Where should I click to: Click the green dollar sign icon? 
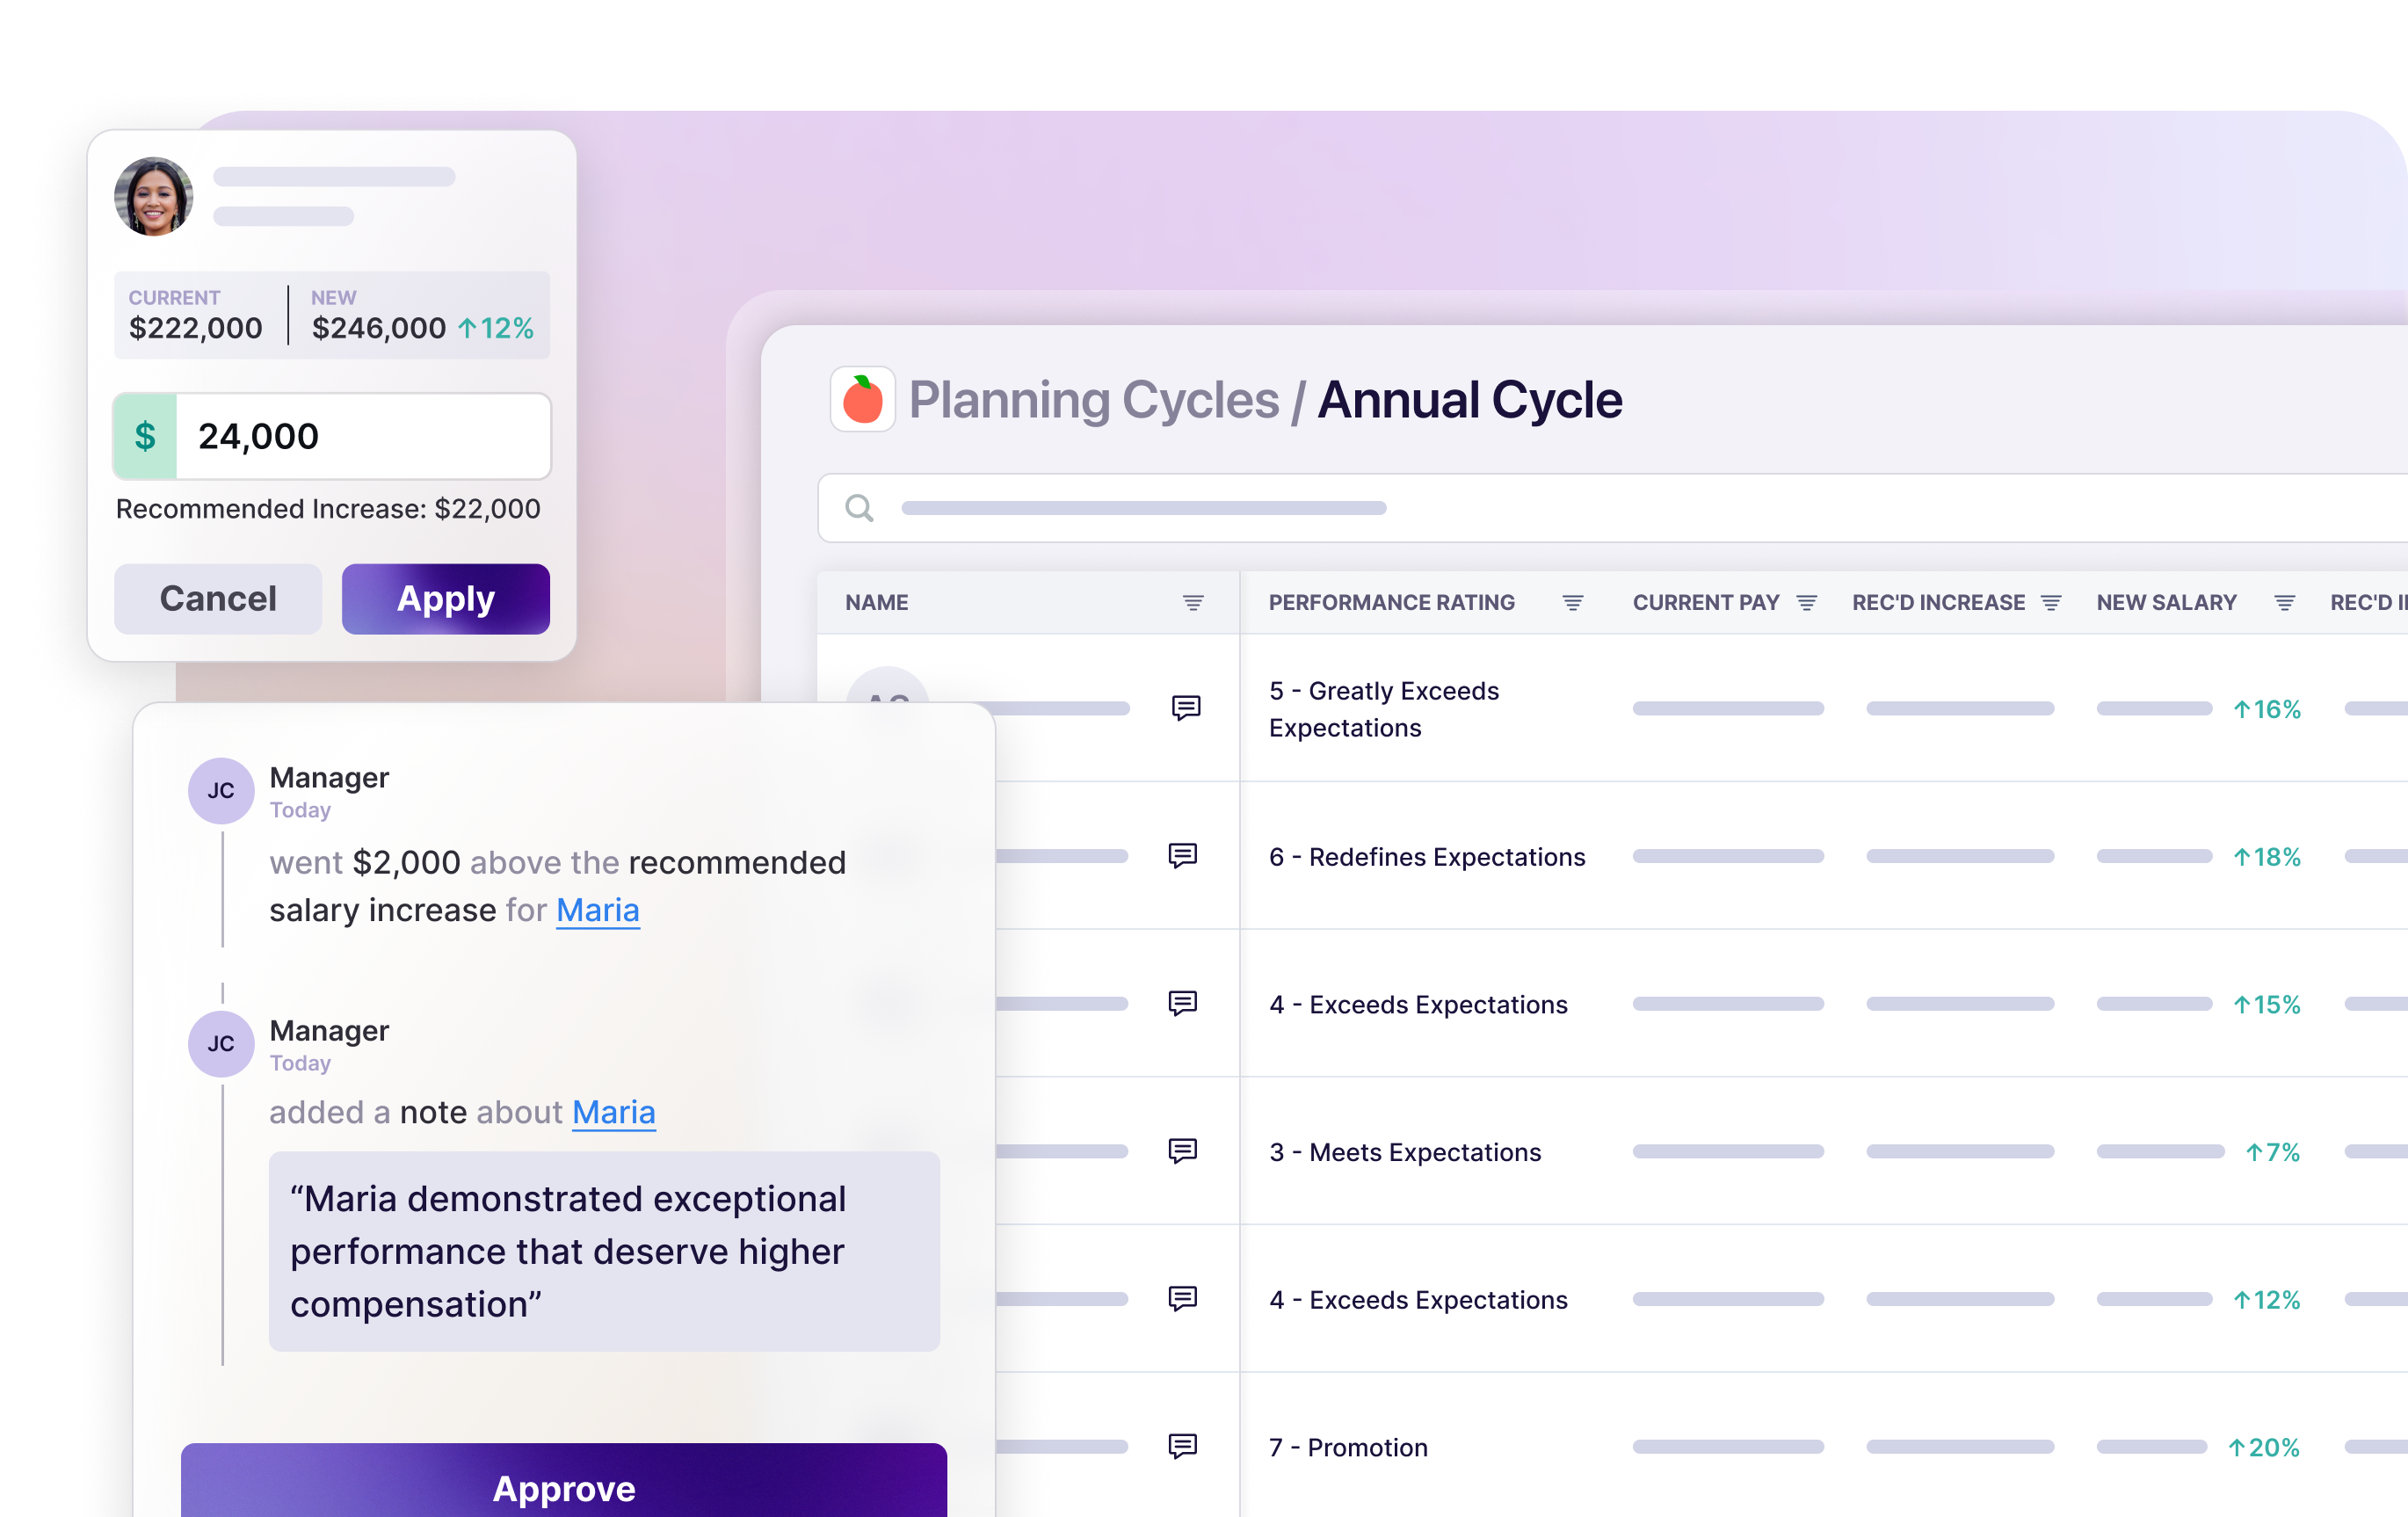pyautogui.click(x=146, y=436)
